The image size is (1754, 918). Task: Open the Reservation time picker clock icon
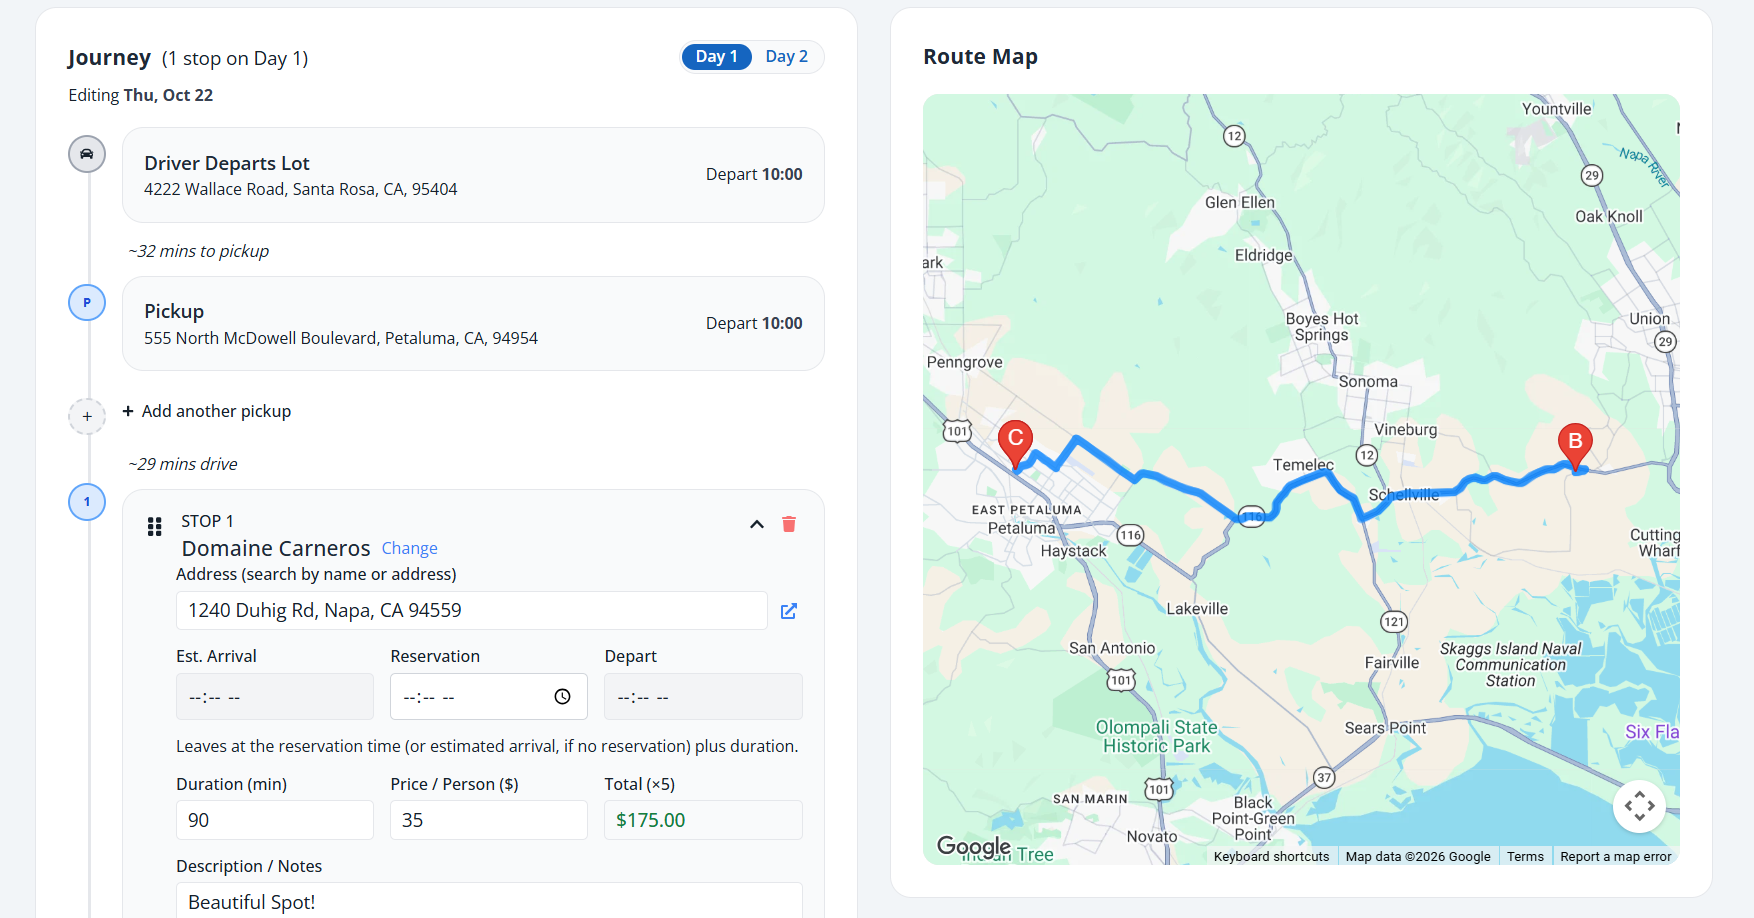563,697
